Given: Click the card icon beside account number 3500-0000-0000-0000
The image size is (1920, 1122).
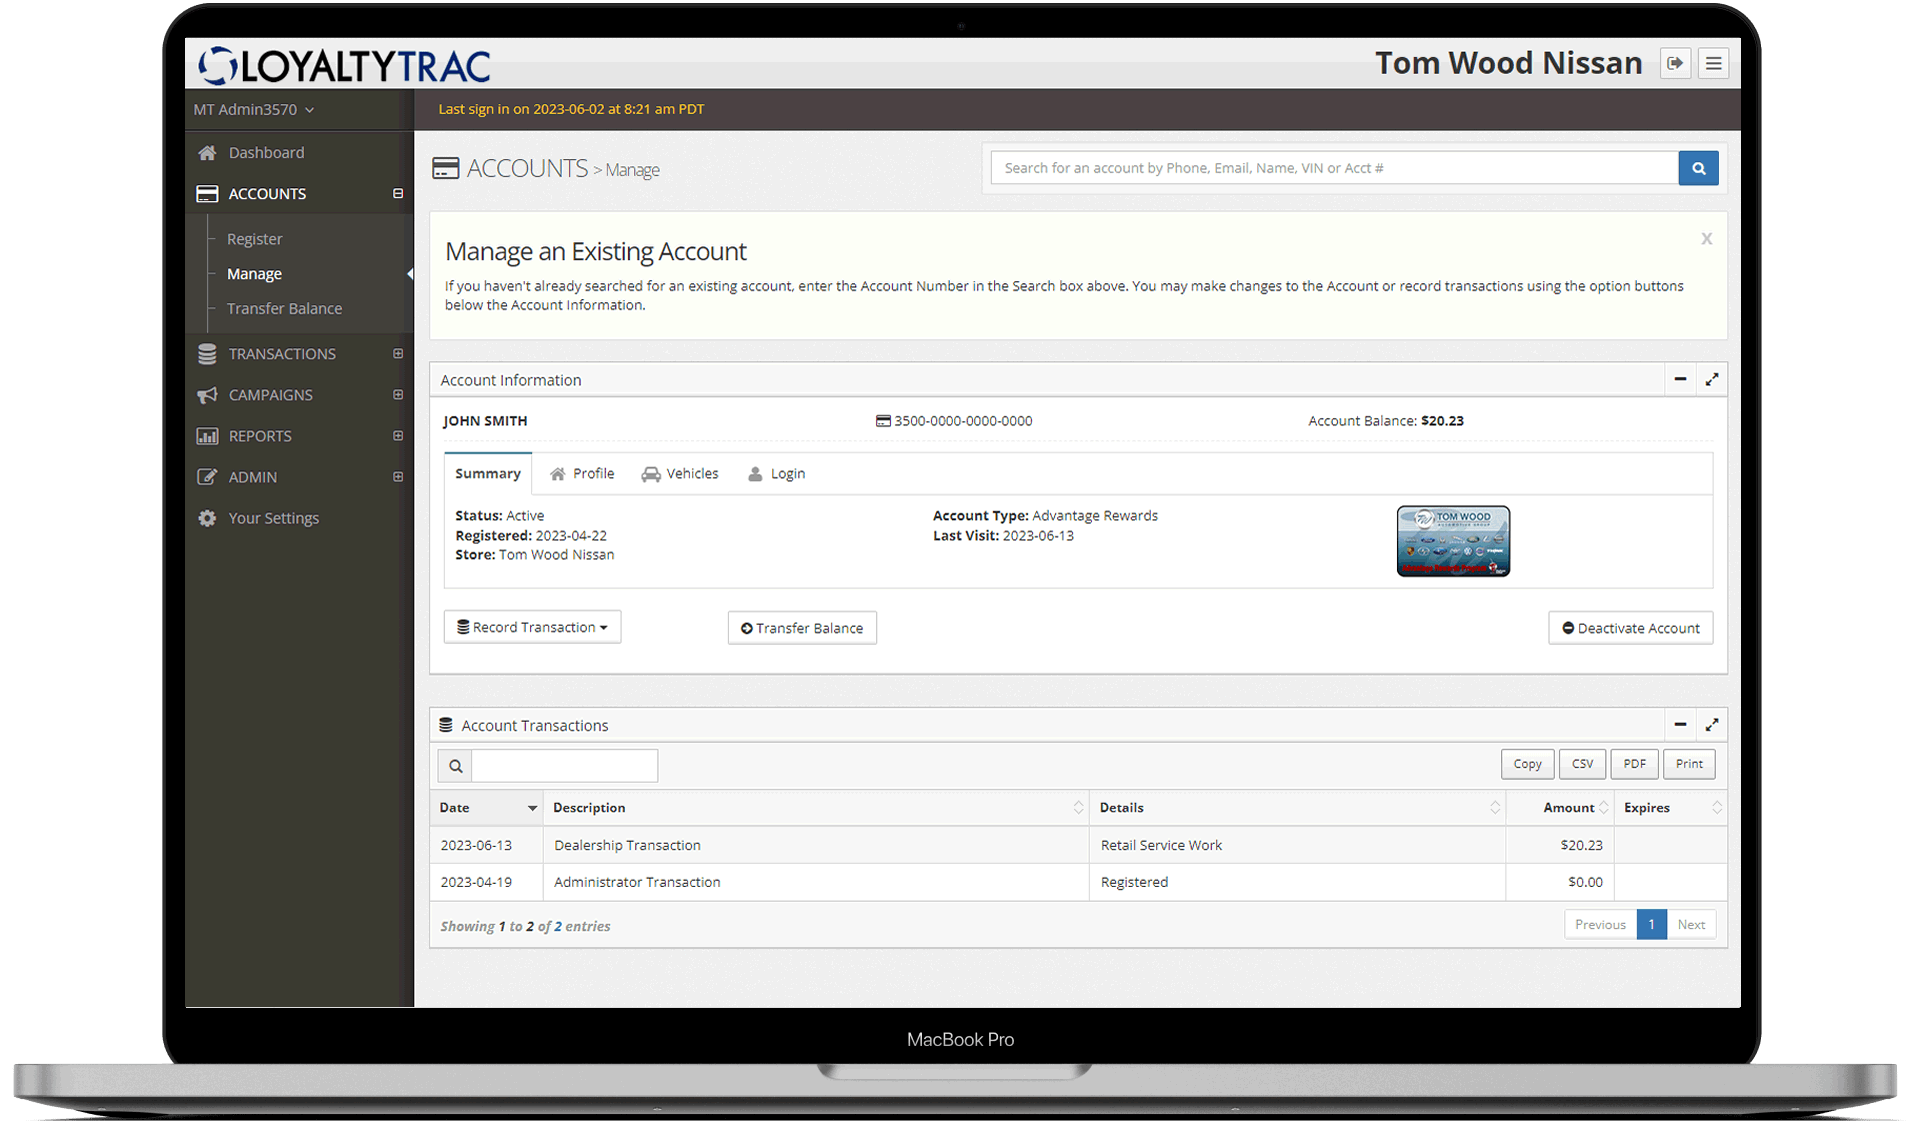Looking at the screenshot, I should pos(883,421).
